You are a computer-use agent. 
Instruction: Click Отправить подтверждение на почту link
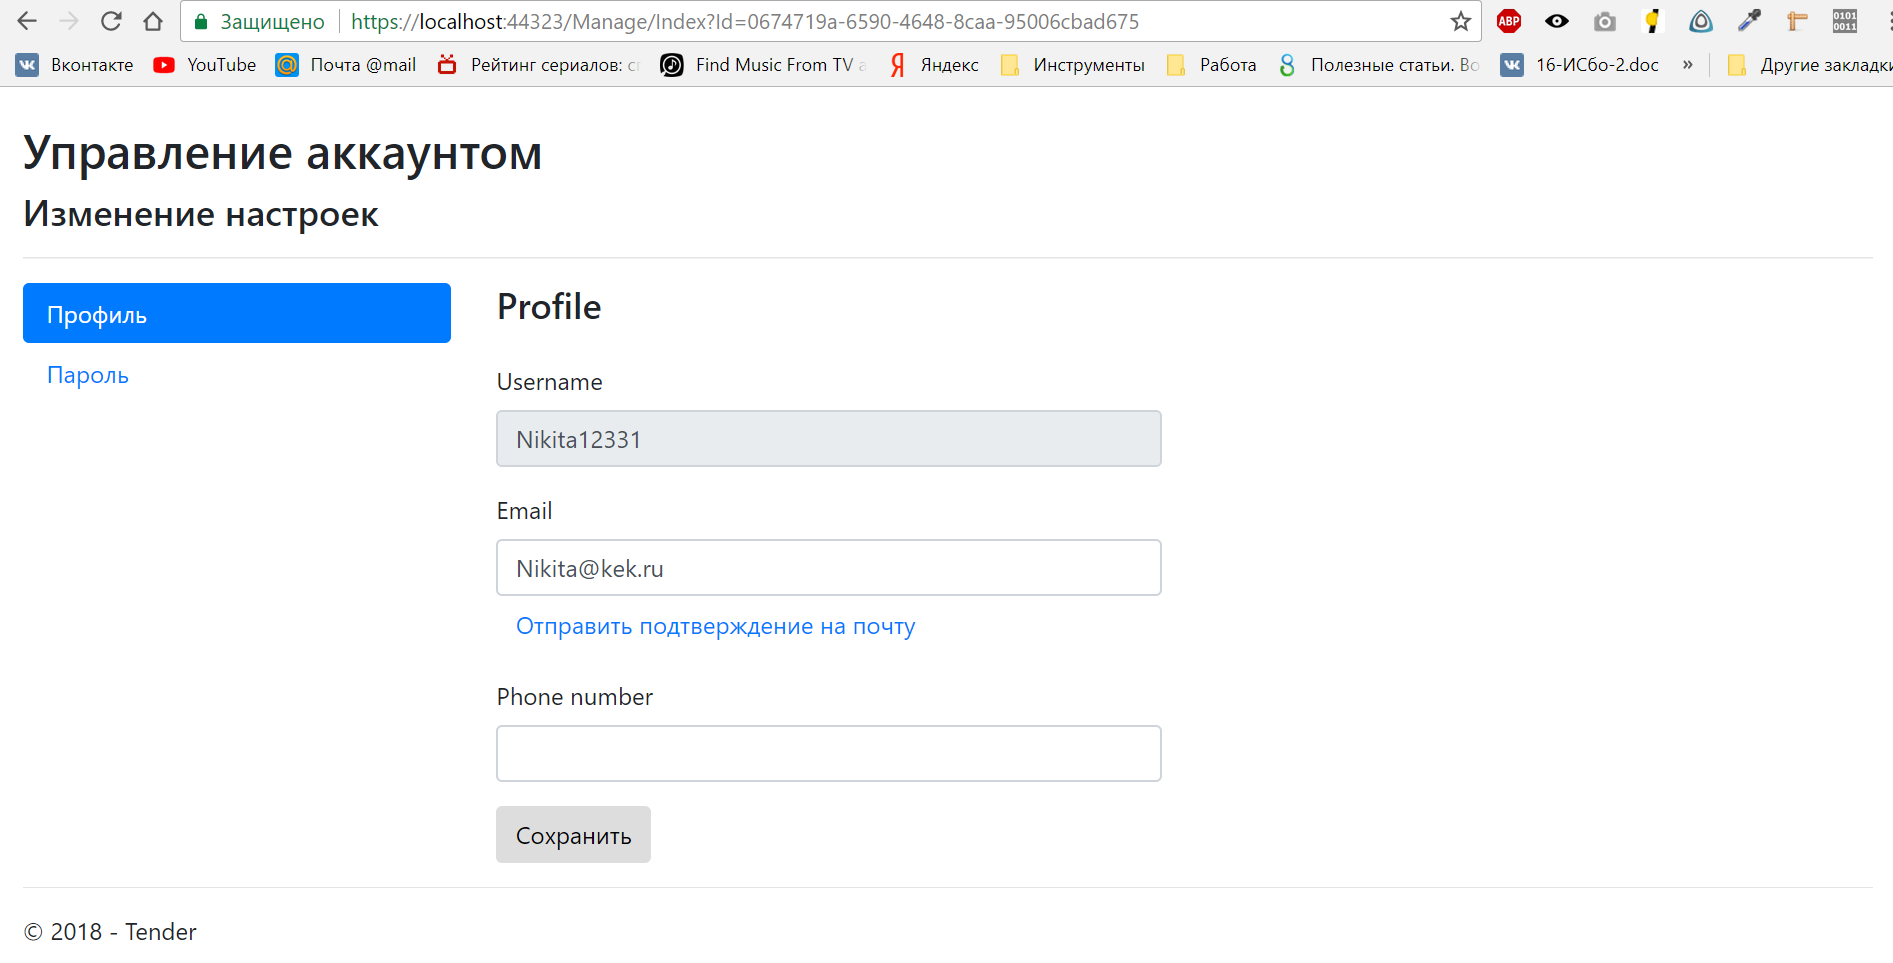point(716,626)
